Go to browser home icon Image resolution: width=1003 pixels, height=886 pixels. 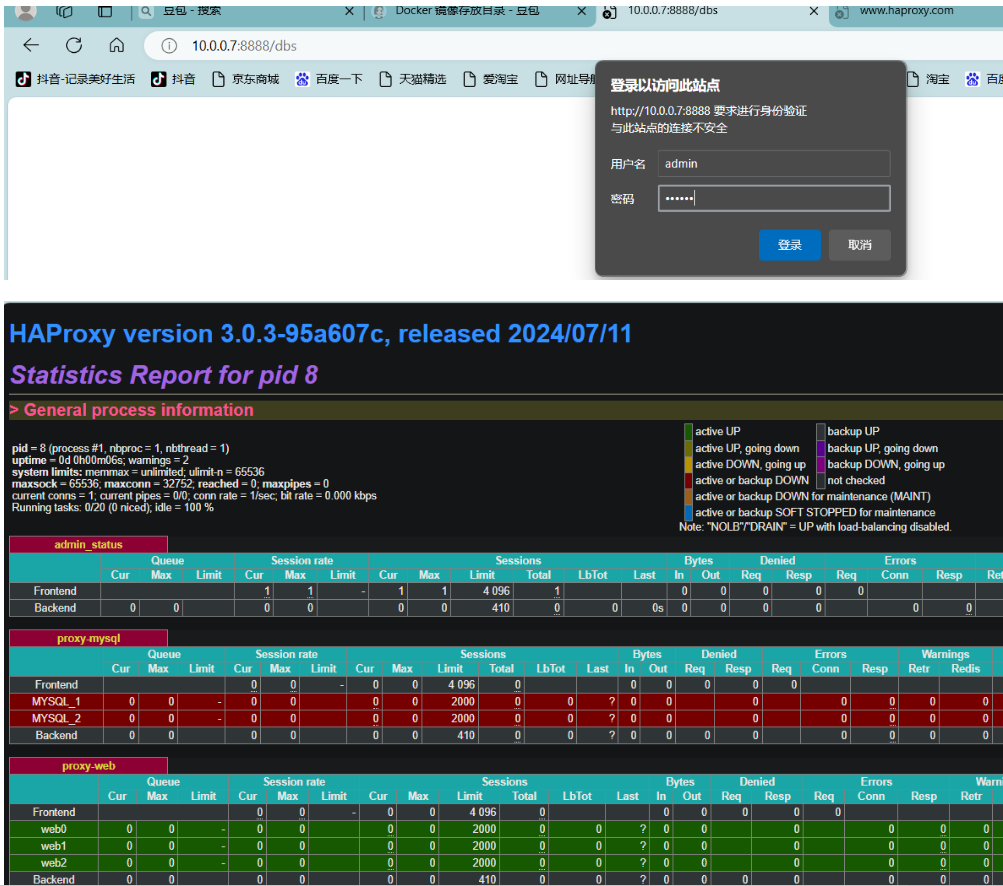pyautogui.click(x=116, y=45)
